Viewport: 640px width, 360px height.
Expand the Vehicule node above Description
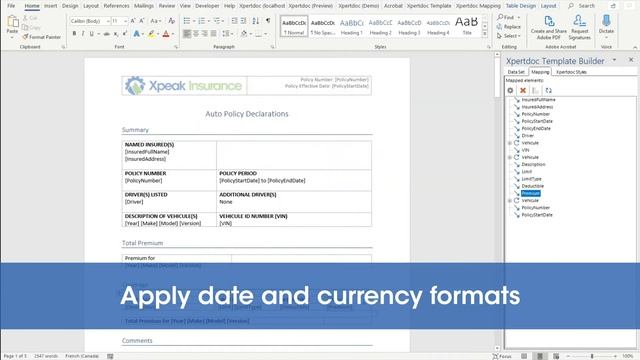pos(509,158)
